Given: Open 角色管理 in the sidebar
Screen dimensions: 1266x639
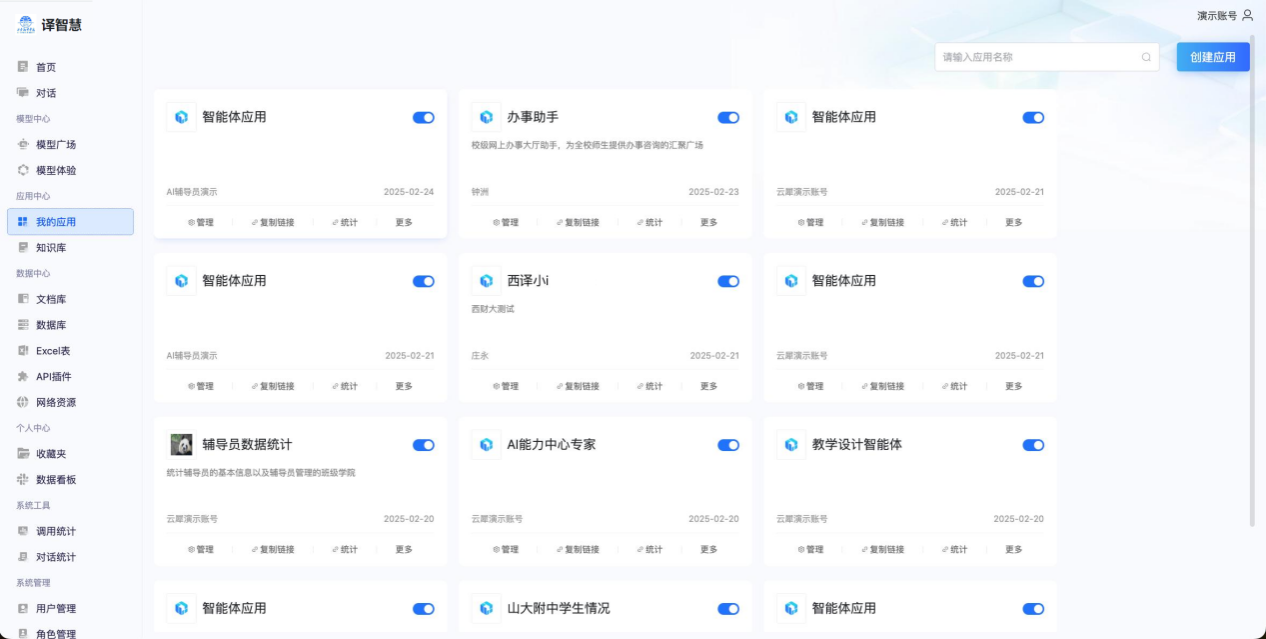Looking at the screenshot, I should (x=56, y=633).
